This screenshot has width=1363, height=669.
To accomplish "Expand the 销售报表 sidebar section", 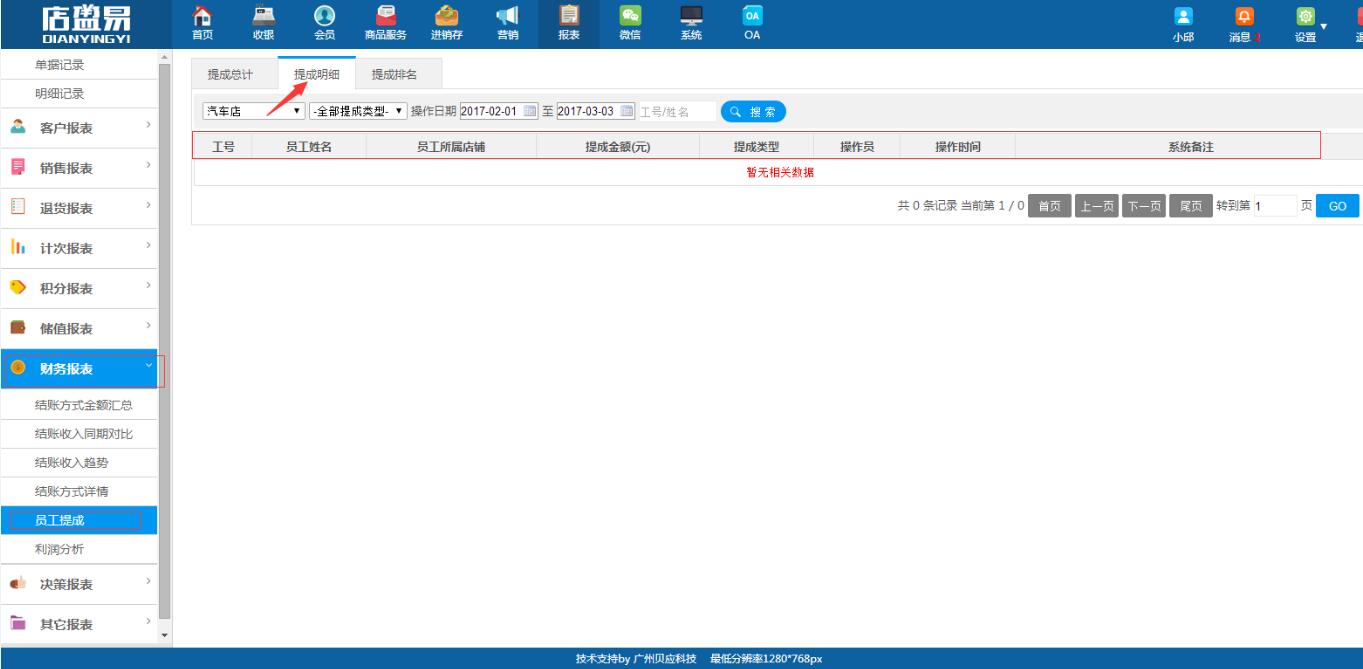I will (x=66, y=168).
